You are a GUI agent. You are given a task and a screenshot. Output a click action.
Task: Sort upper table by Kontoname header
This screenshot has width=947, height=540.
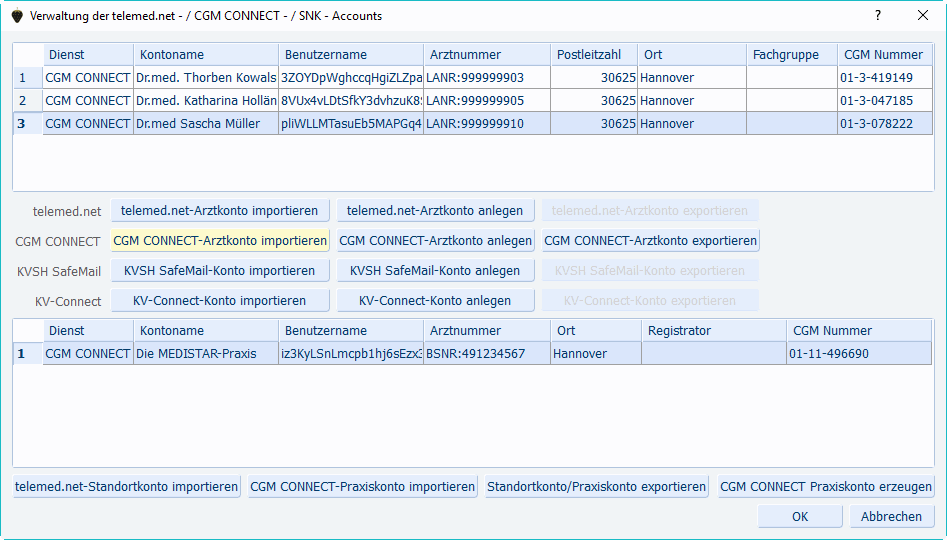[206, 54]
